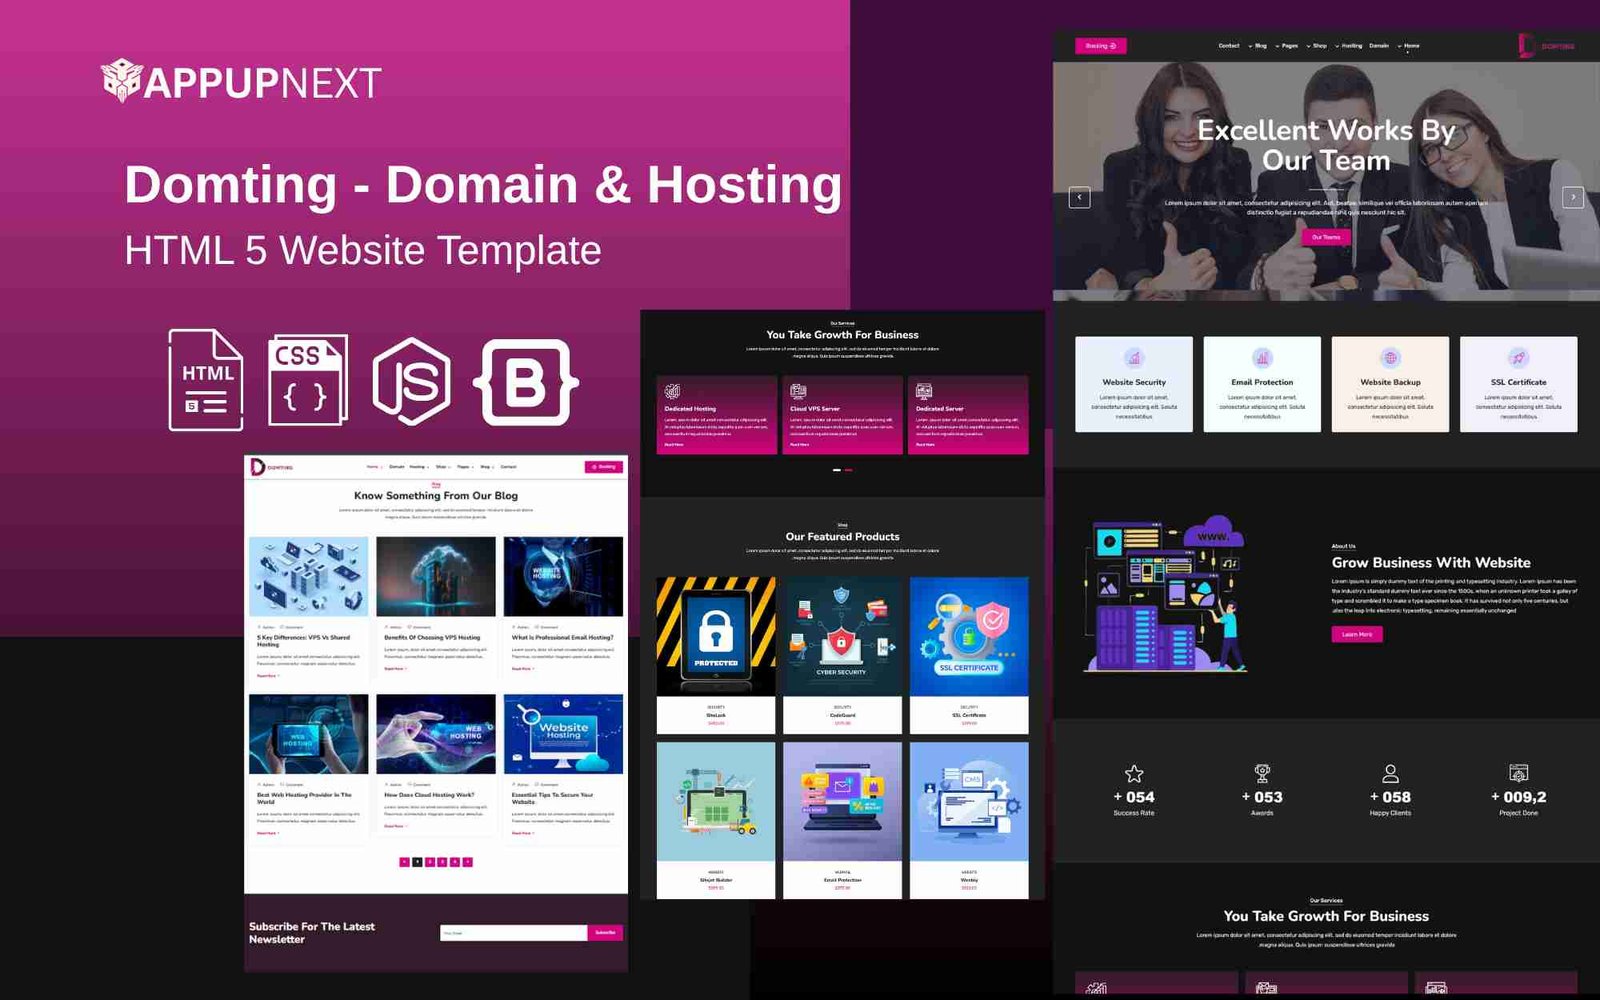Viewport: 1600px width, 1000px height.
Task: Click the pink Booking button in dark header
Action: [1101, 46]
